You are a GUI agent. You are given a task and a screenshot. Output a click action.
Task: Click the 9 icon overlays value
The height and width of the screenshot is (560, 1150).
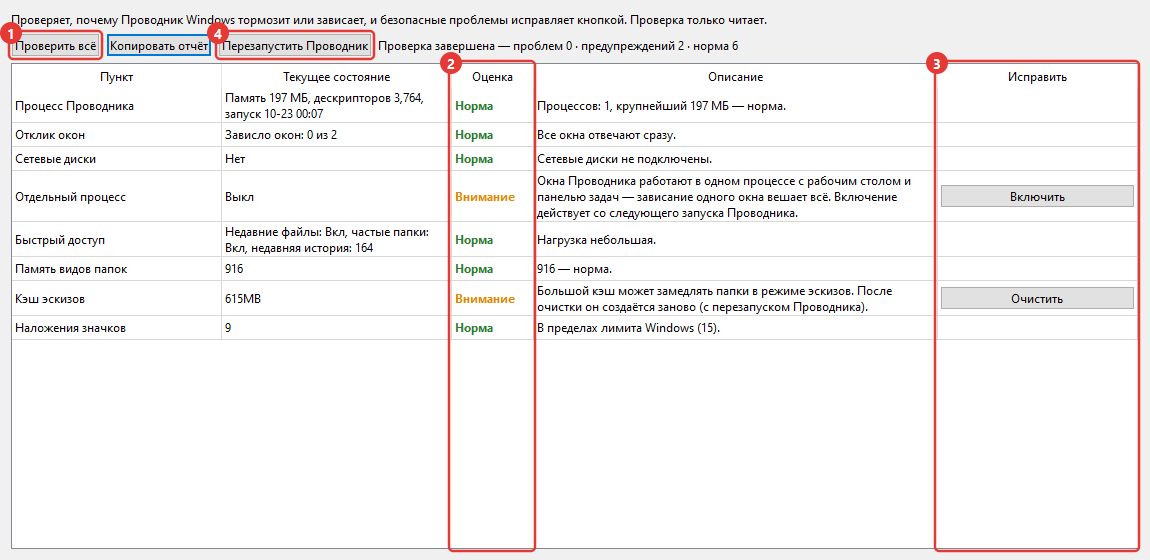(336, 328)
